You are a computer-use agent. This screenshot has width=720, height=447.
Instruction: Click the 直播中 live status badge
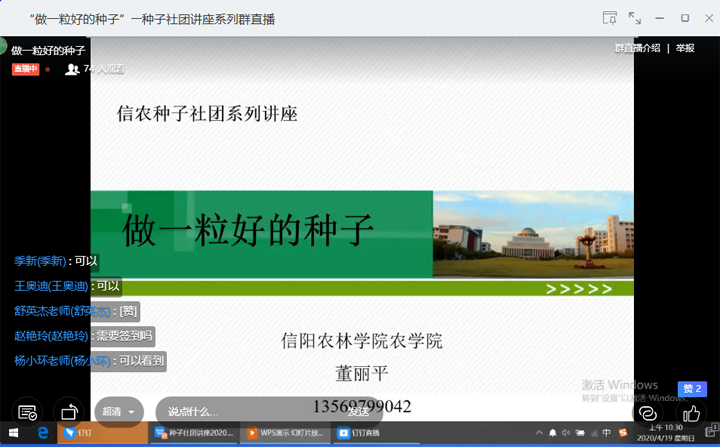(25, 69)
